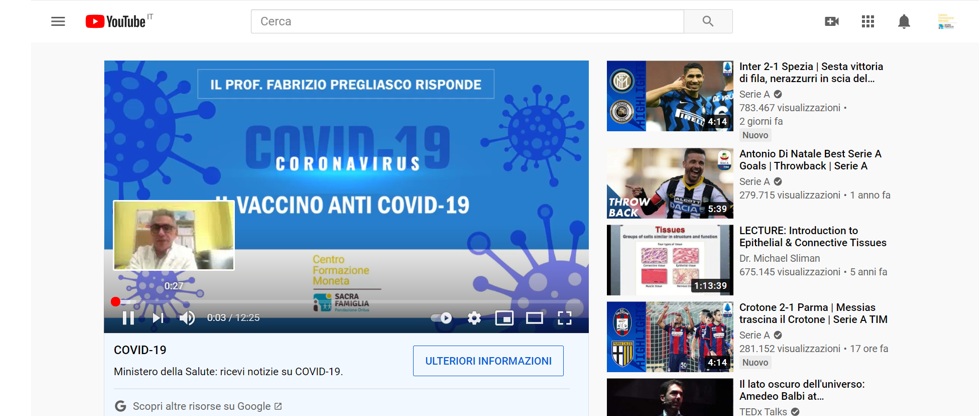Pause the video playback
Image resolution: width=979 pixels, height=416 pixels.
128,318
